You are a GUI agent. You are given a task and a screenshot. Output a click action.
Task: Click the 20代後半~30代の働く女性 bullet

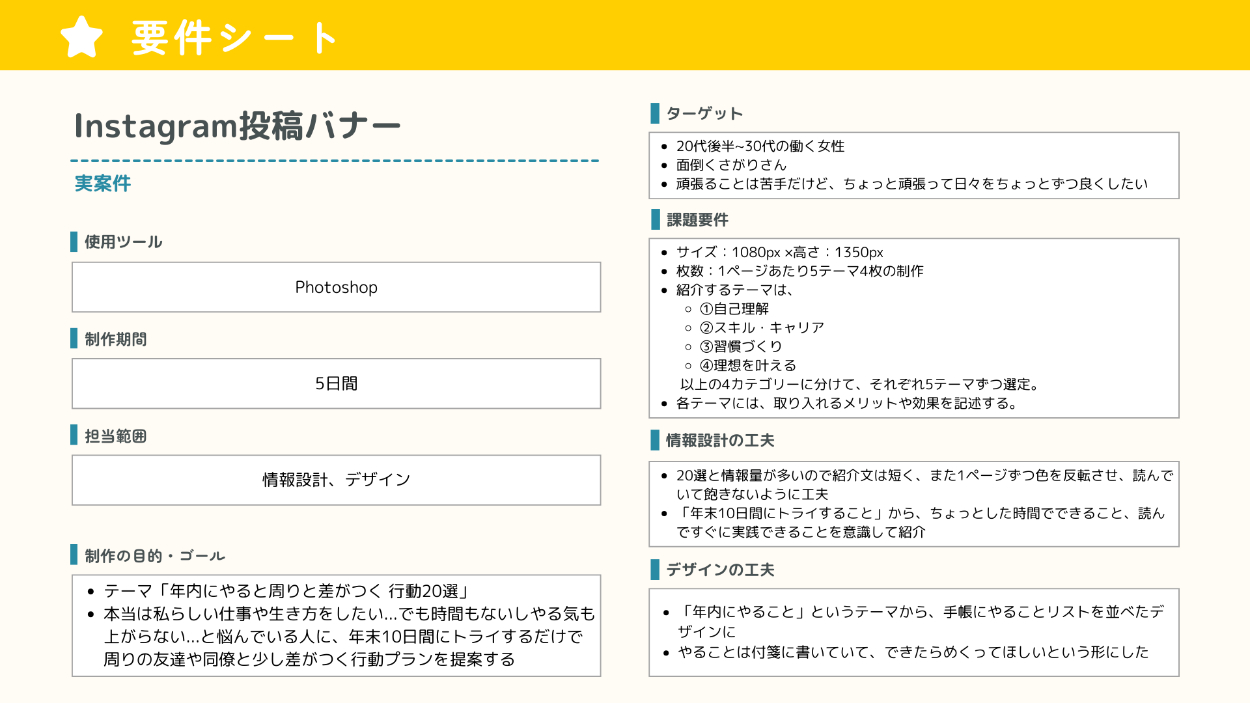[x=760, y=146]
